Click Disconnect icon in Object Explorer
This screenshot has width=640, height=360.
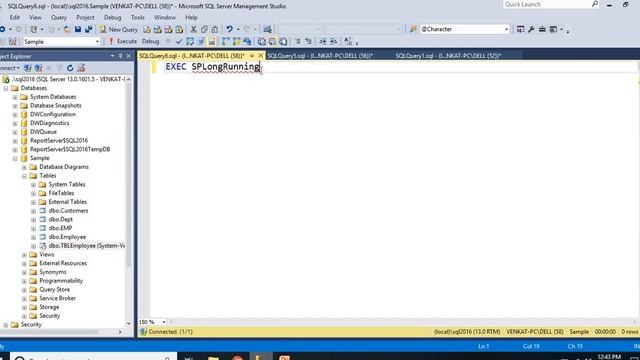coord(38,68)
